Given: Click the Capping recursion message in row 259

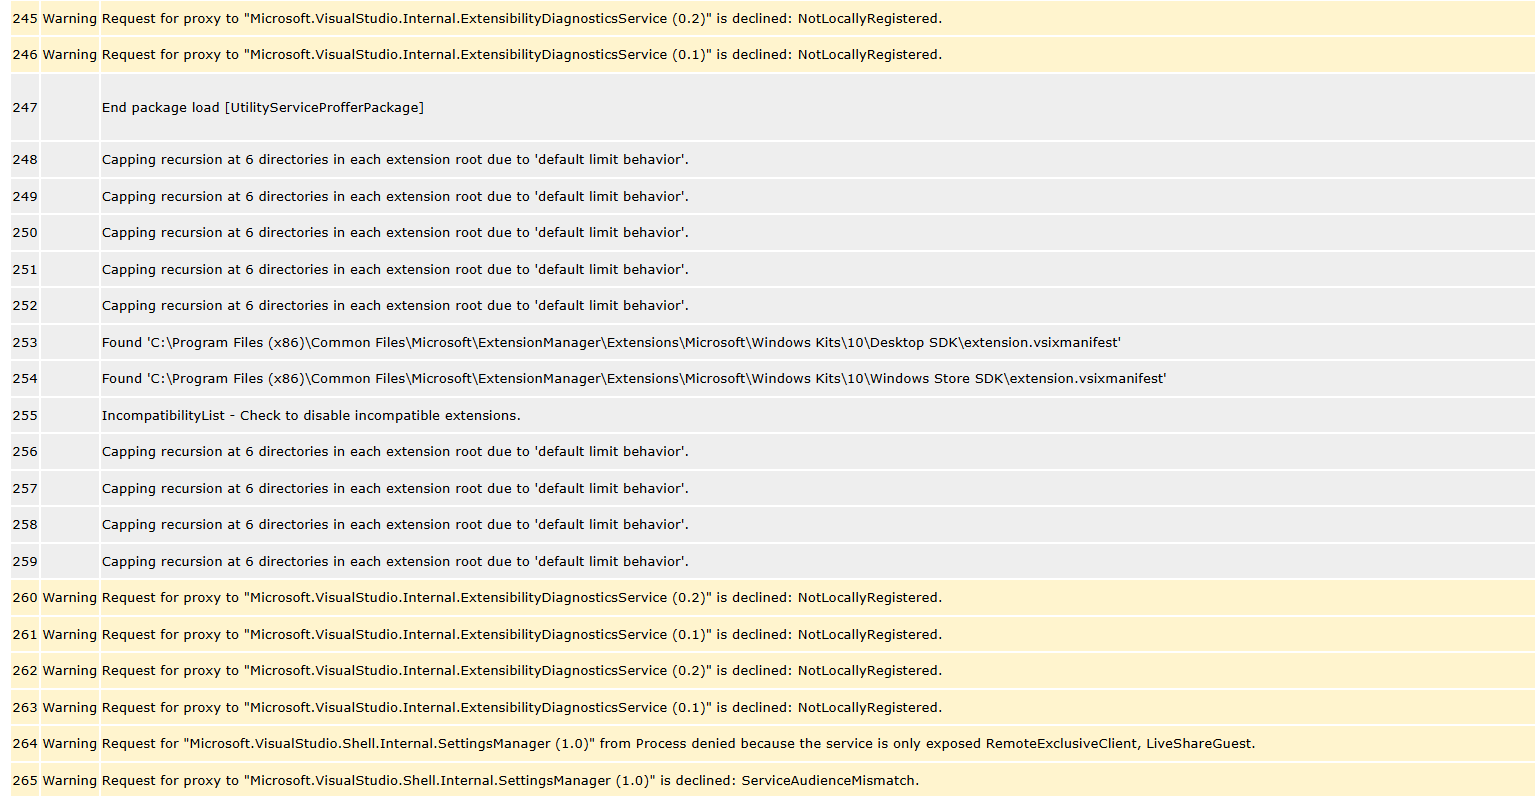Looking at the screenshot, I should click(x=395, y=562).
